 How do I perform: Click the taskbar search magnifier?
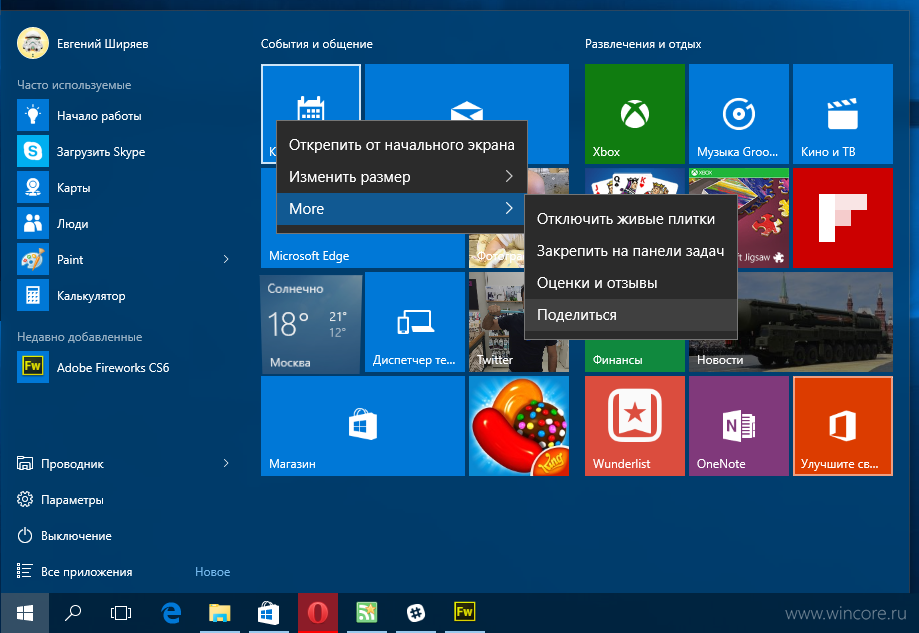(x=73, y=613)
